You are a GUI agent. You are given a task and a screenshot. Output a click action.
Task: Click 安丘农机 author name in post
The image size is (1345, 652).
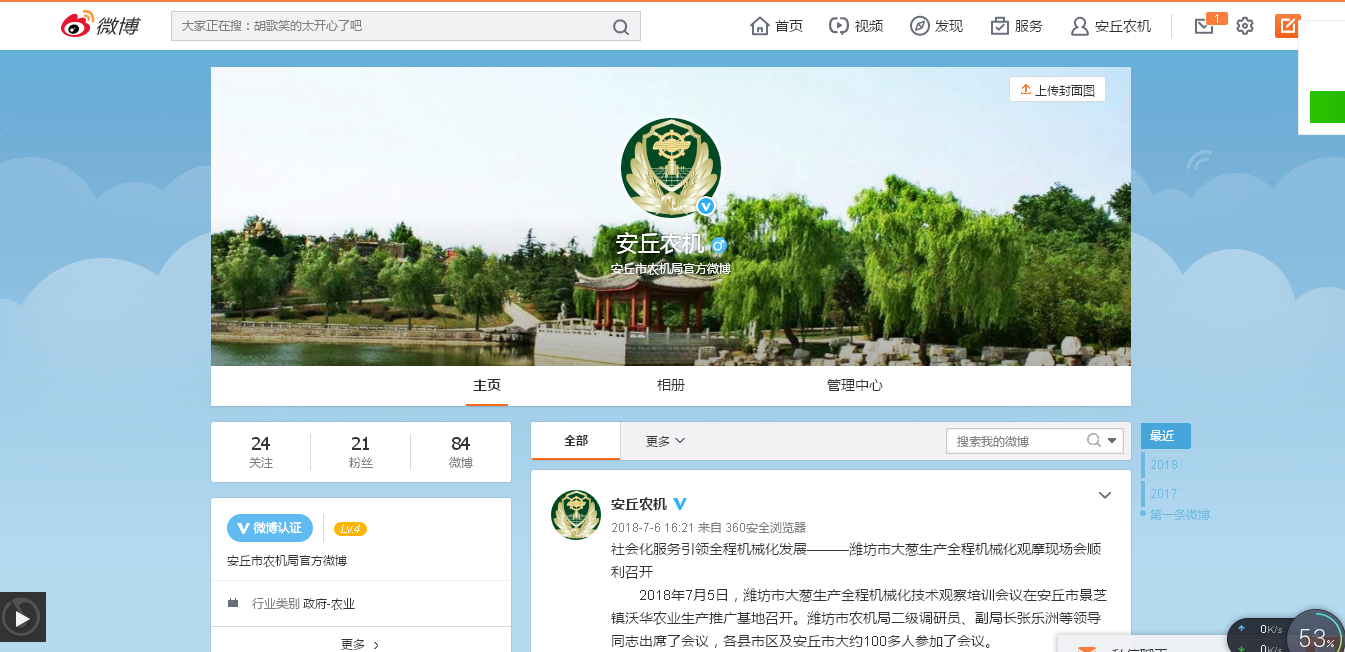[x=639, y=504]
